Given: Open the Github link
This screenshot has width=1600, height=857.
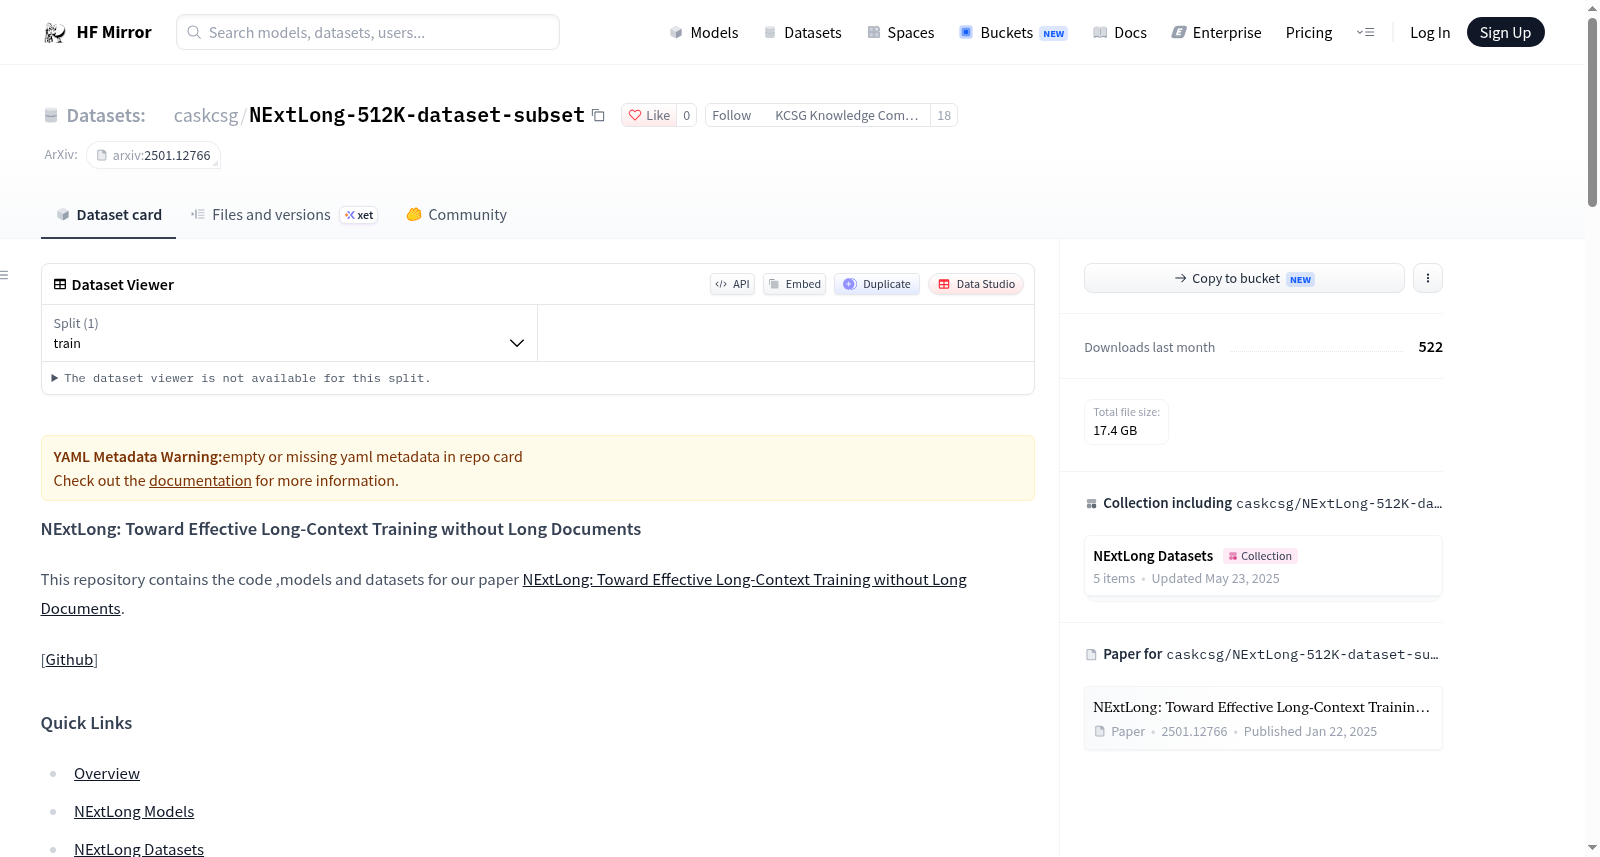Looking at the screenshot, I should (69, 660).
